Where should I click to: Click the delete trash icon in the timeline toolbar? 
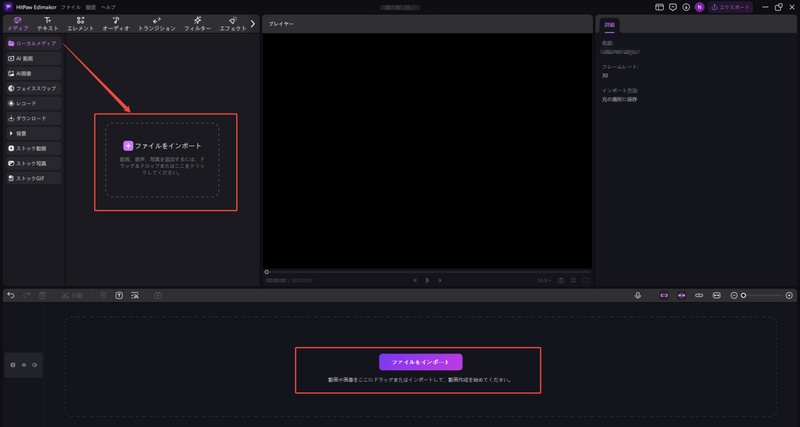pyautogui.click(x=43, y=295)
